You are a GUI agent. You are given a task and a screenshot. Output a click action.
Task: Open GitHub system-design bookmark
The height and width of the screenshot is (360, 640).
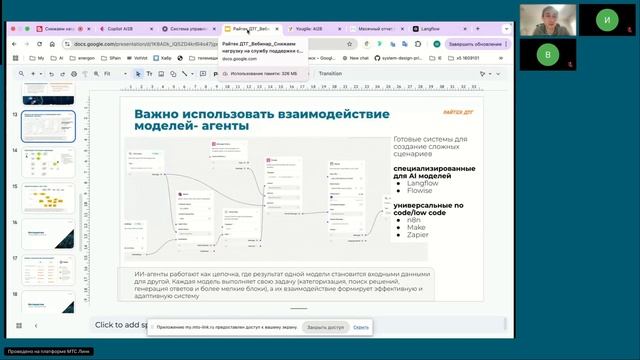(398, 58)
